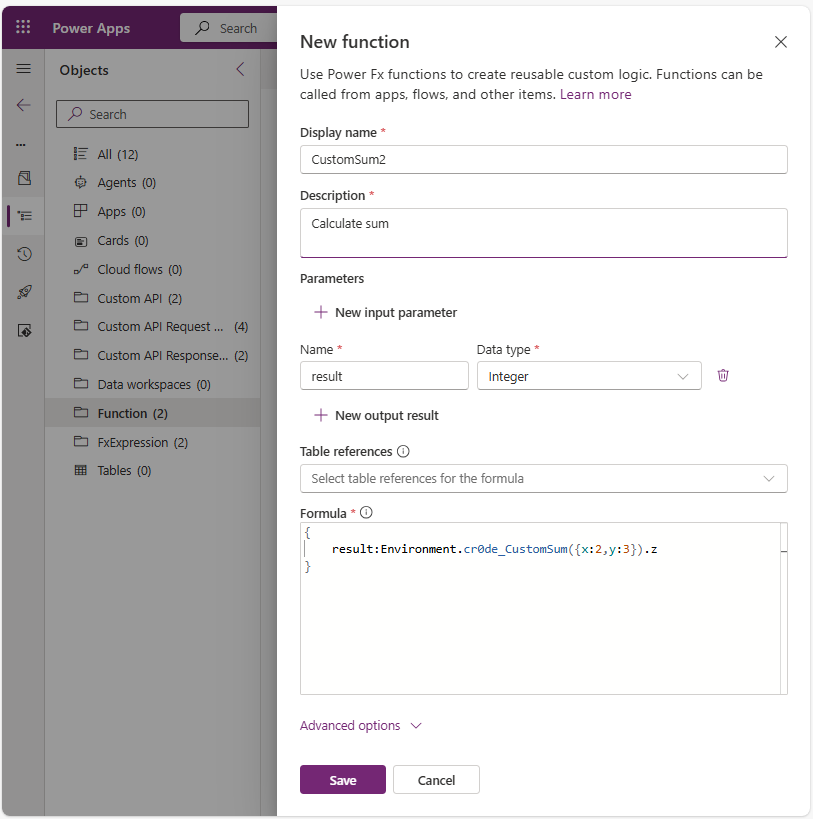The image size is (813, 819).
Task: Close the New function panel
Action: (x=781, y=42)
